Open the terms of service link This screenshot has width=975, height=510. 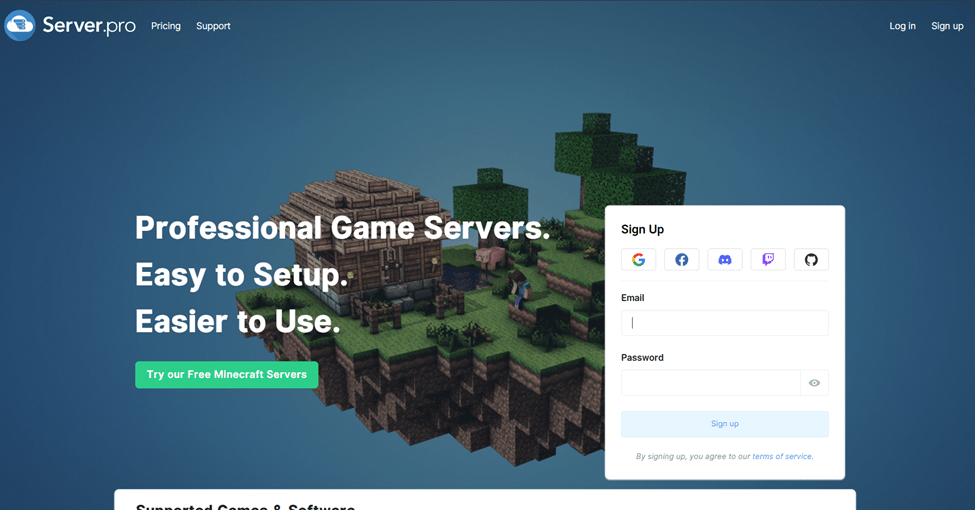[782, 457]
